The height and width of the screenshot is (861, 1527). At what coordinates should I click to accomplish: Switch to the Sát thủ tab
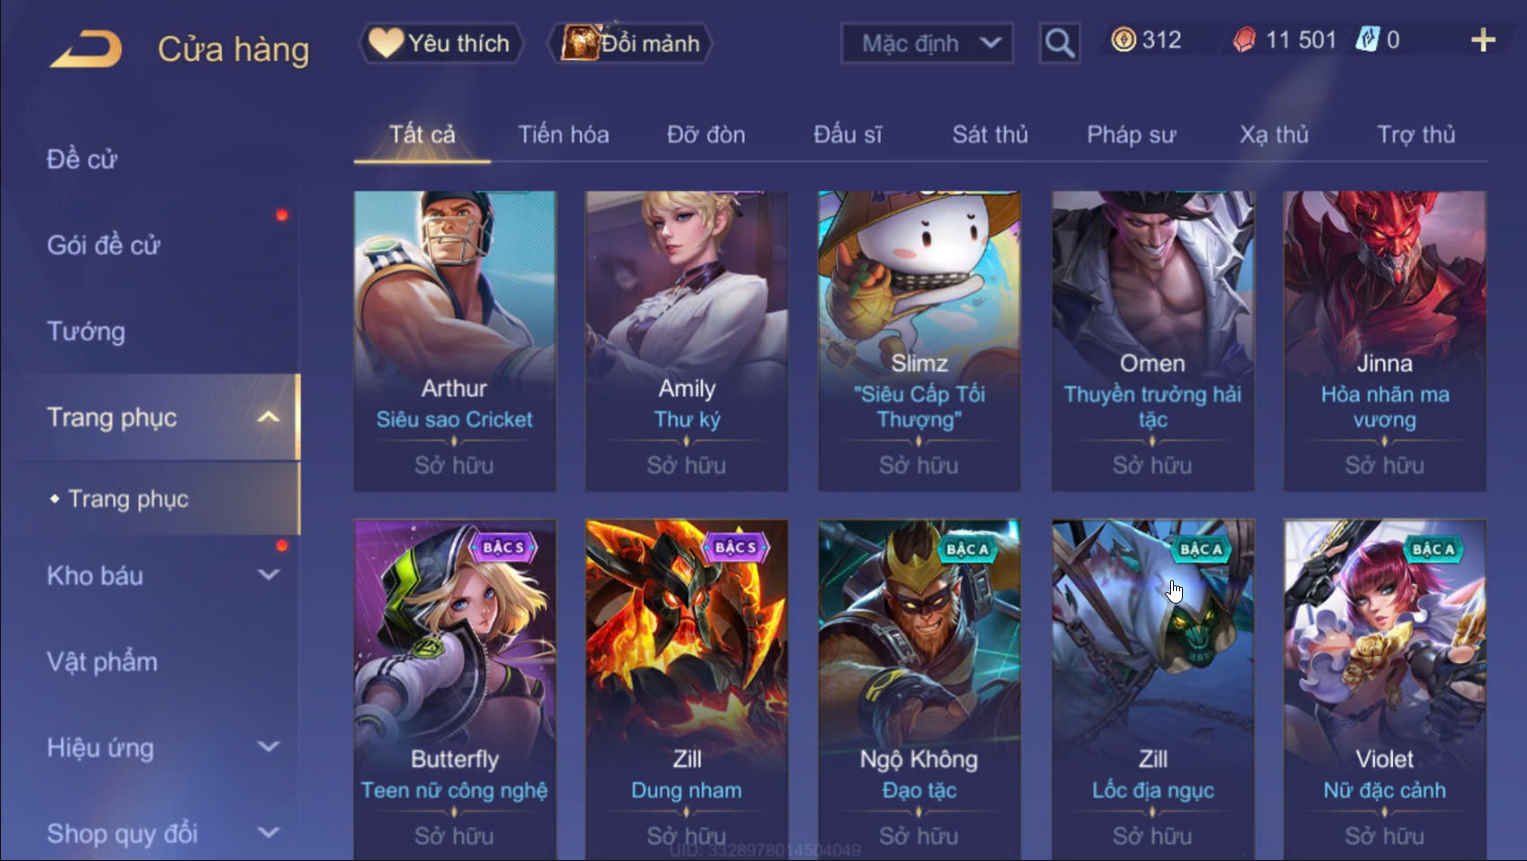[989, 135]
